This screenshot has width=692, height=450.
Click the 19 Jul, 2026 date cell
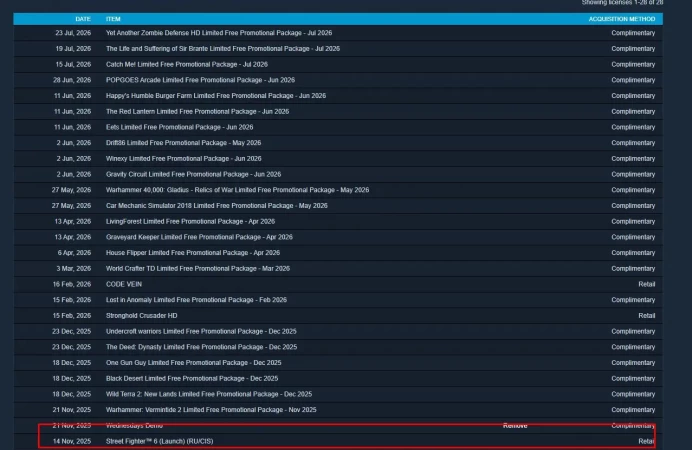(73, 49)
